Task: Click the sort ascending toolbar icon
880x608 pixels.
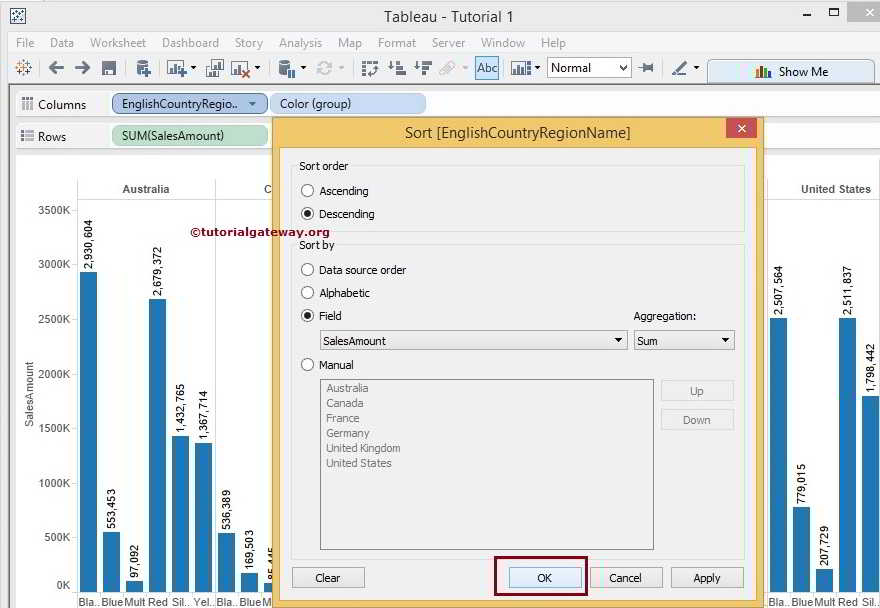Action: (x=397, y=68)
